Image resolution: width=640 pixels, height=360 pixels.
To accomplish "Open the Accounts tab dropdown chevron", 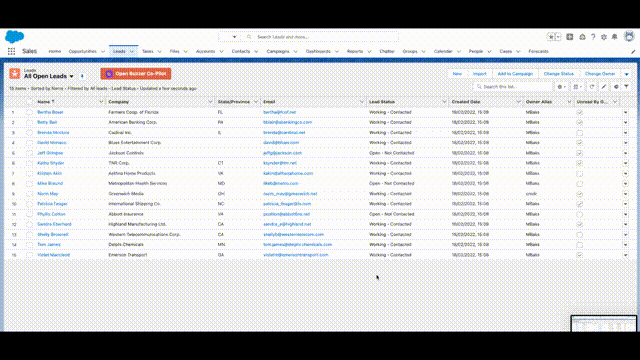I will pos(221,51).
